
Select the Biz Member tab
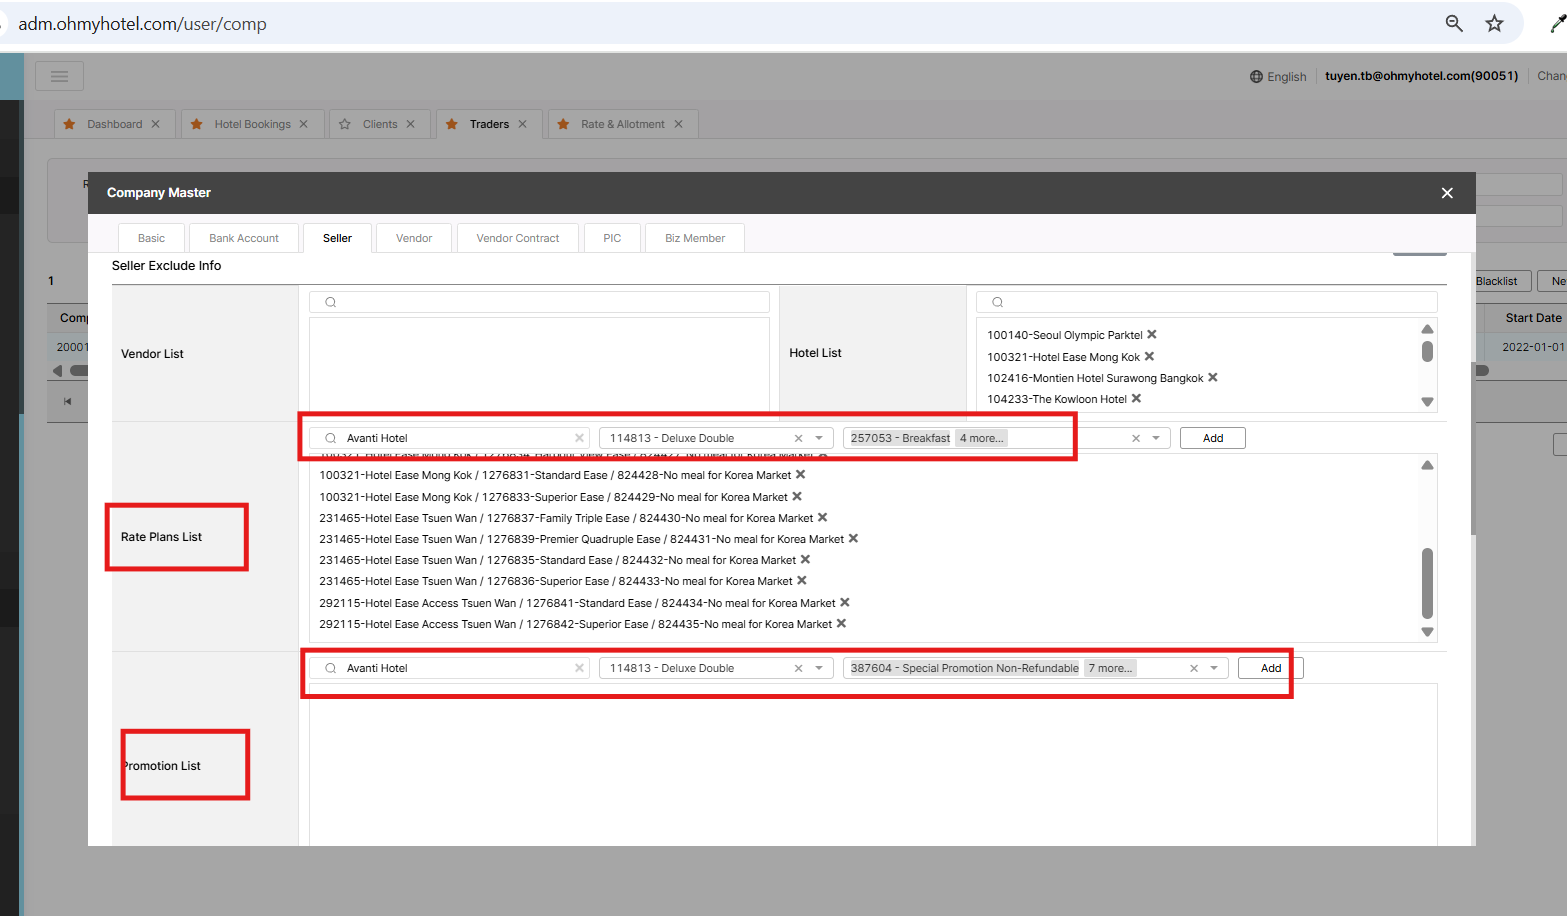tap(695, 238)
